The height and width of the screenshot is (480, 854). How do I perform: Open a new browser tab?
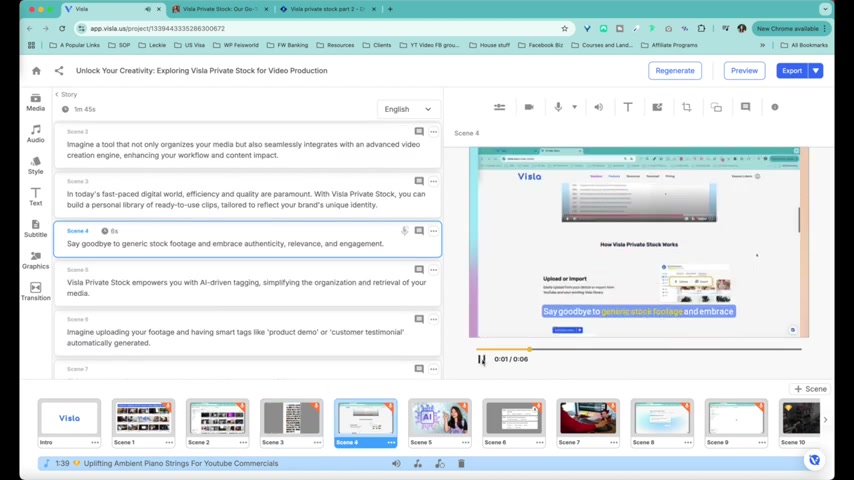(x=390, y=9)
